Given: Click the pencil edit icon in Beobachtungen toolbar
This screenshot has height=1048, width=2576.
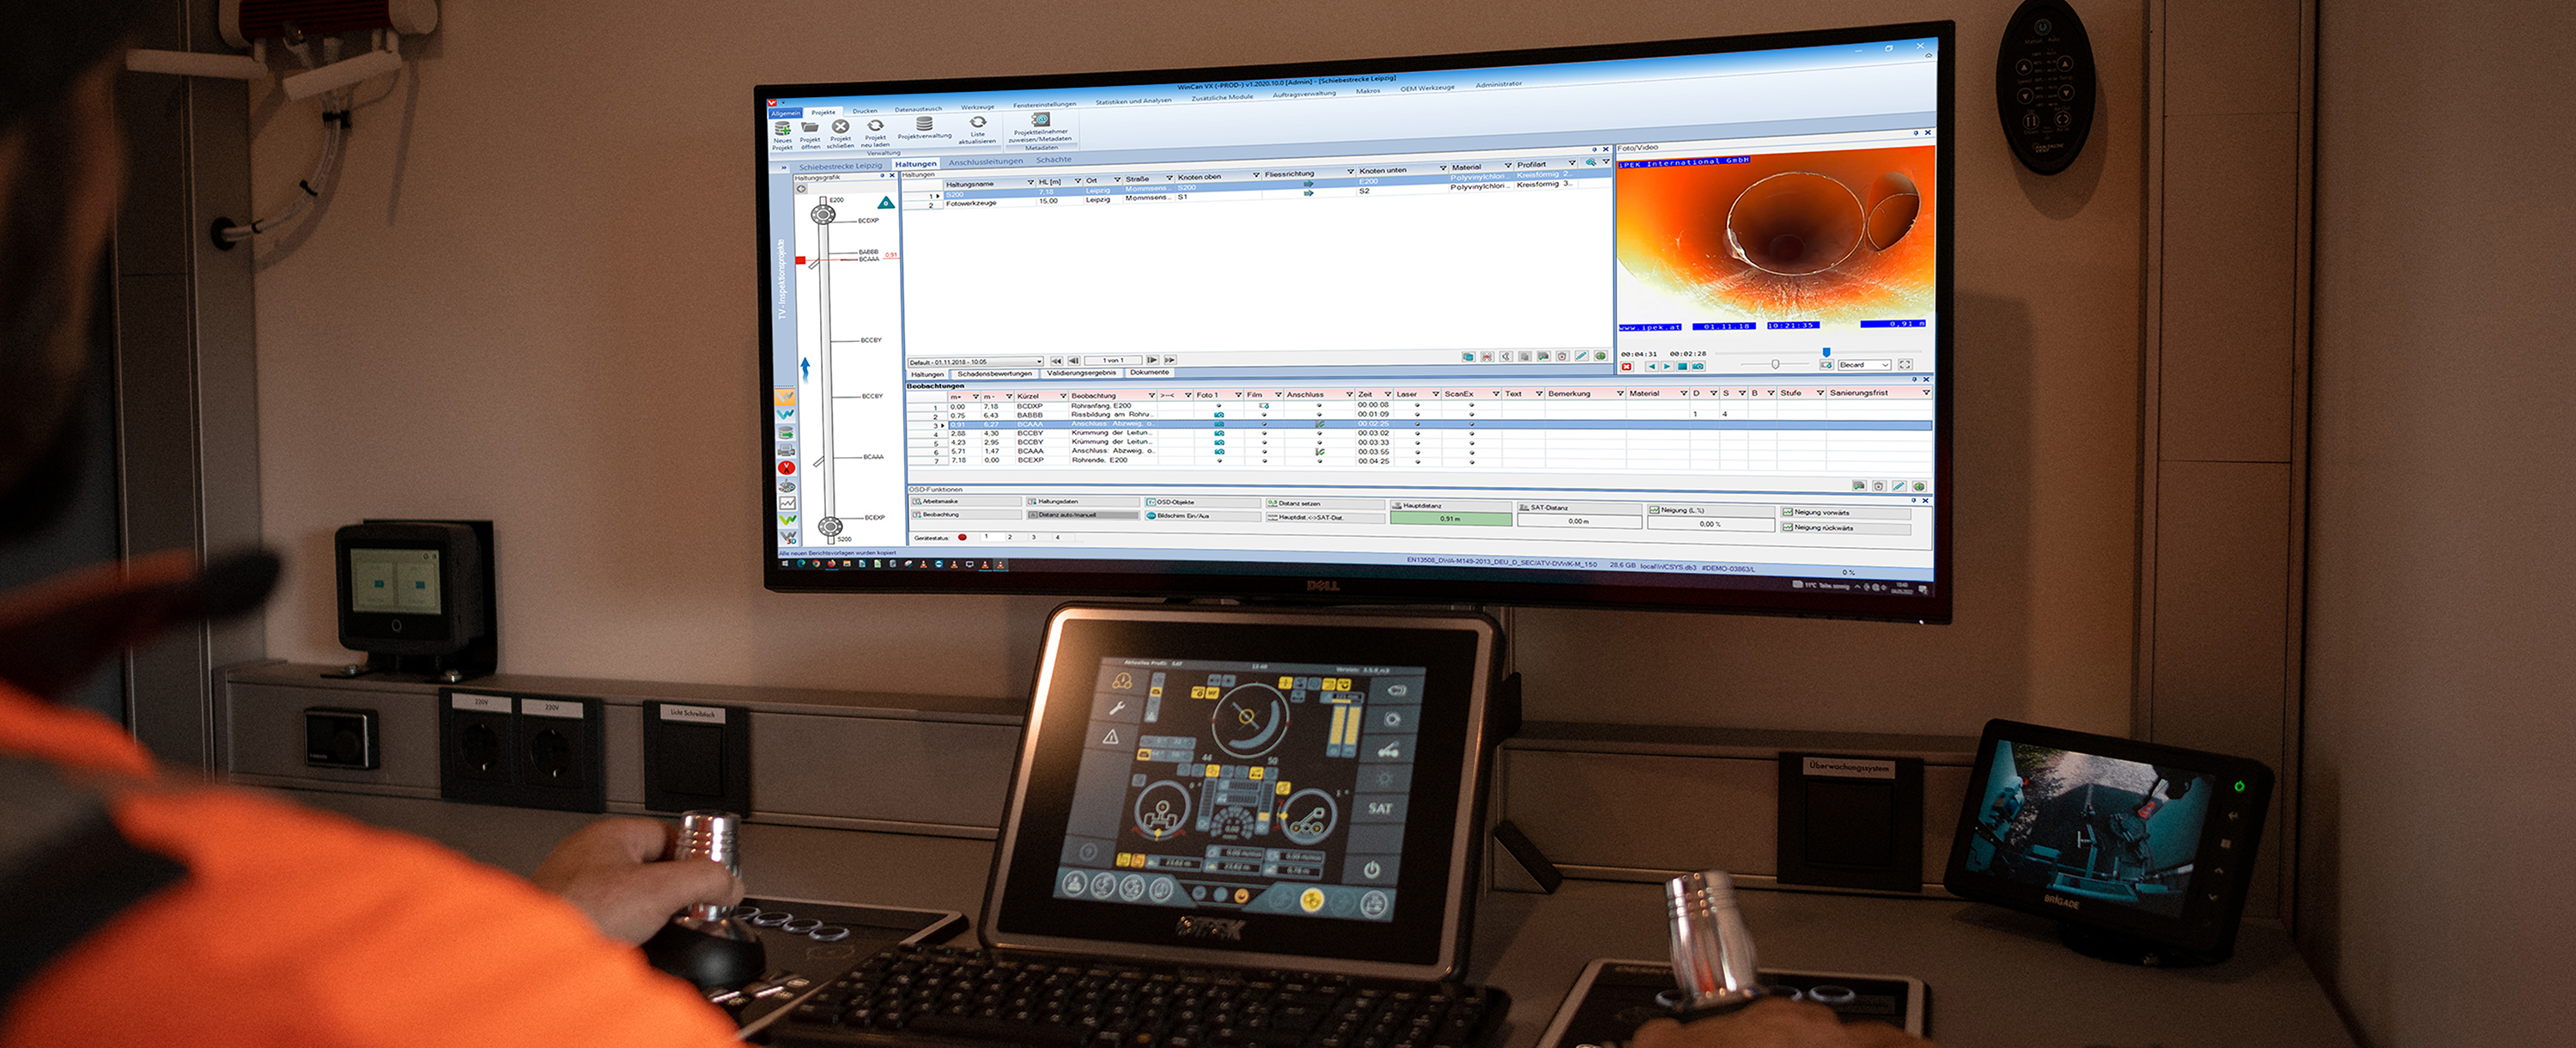Looking at the screenshot, I should click(x=1899, y=486).
